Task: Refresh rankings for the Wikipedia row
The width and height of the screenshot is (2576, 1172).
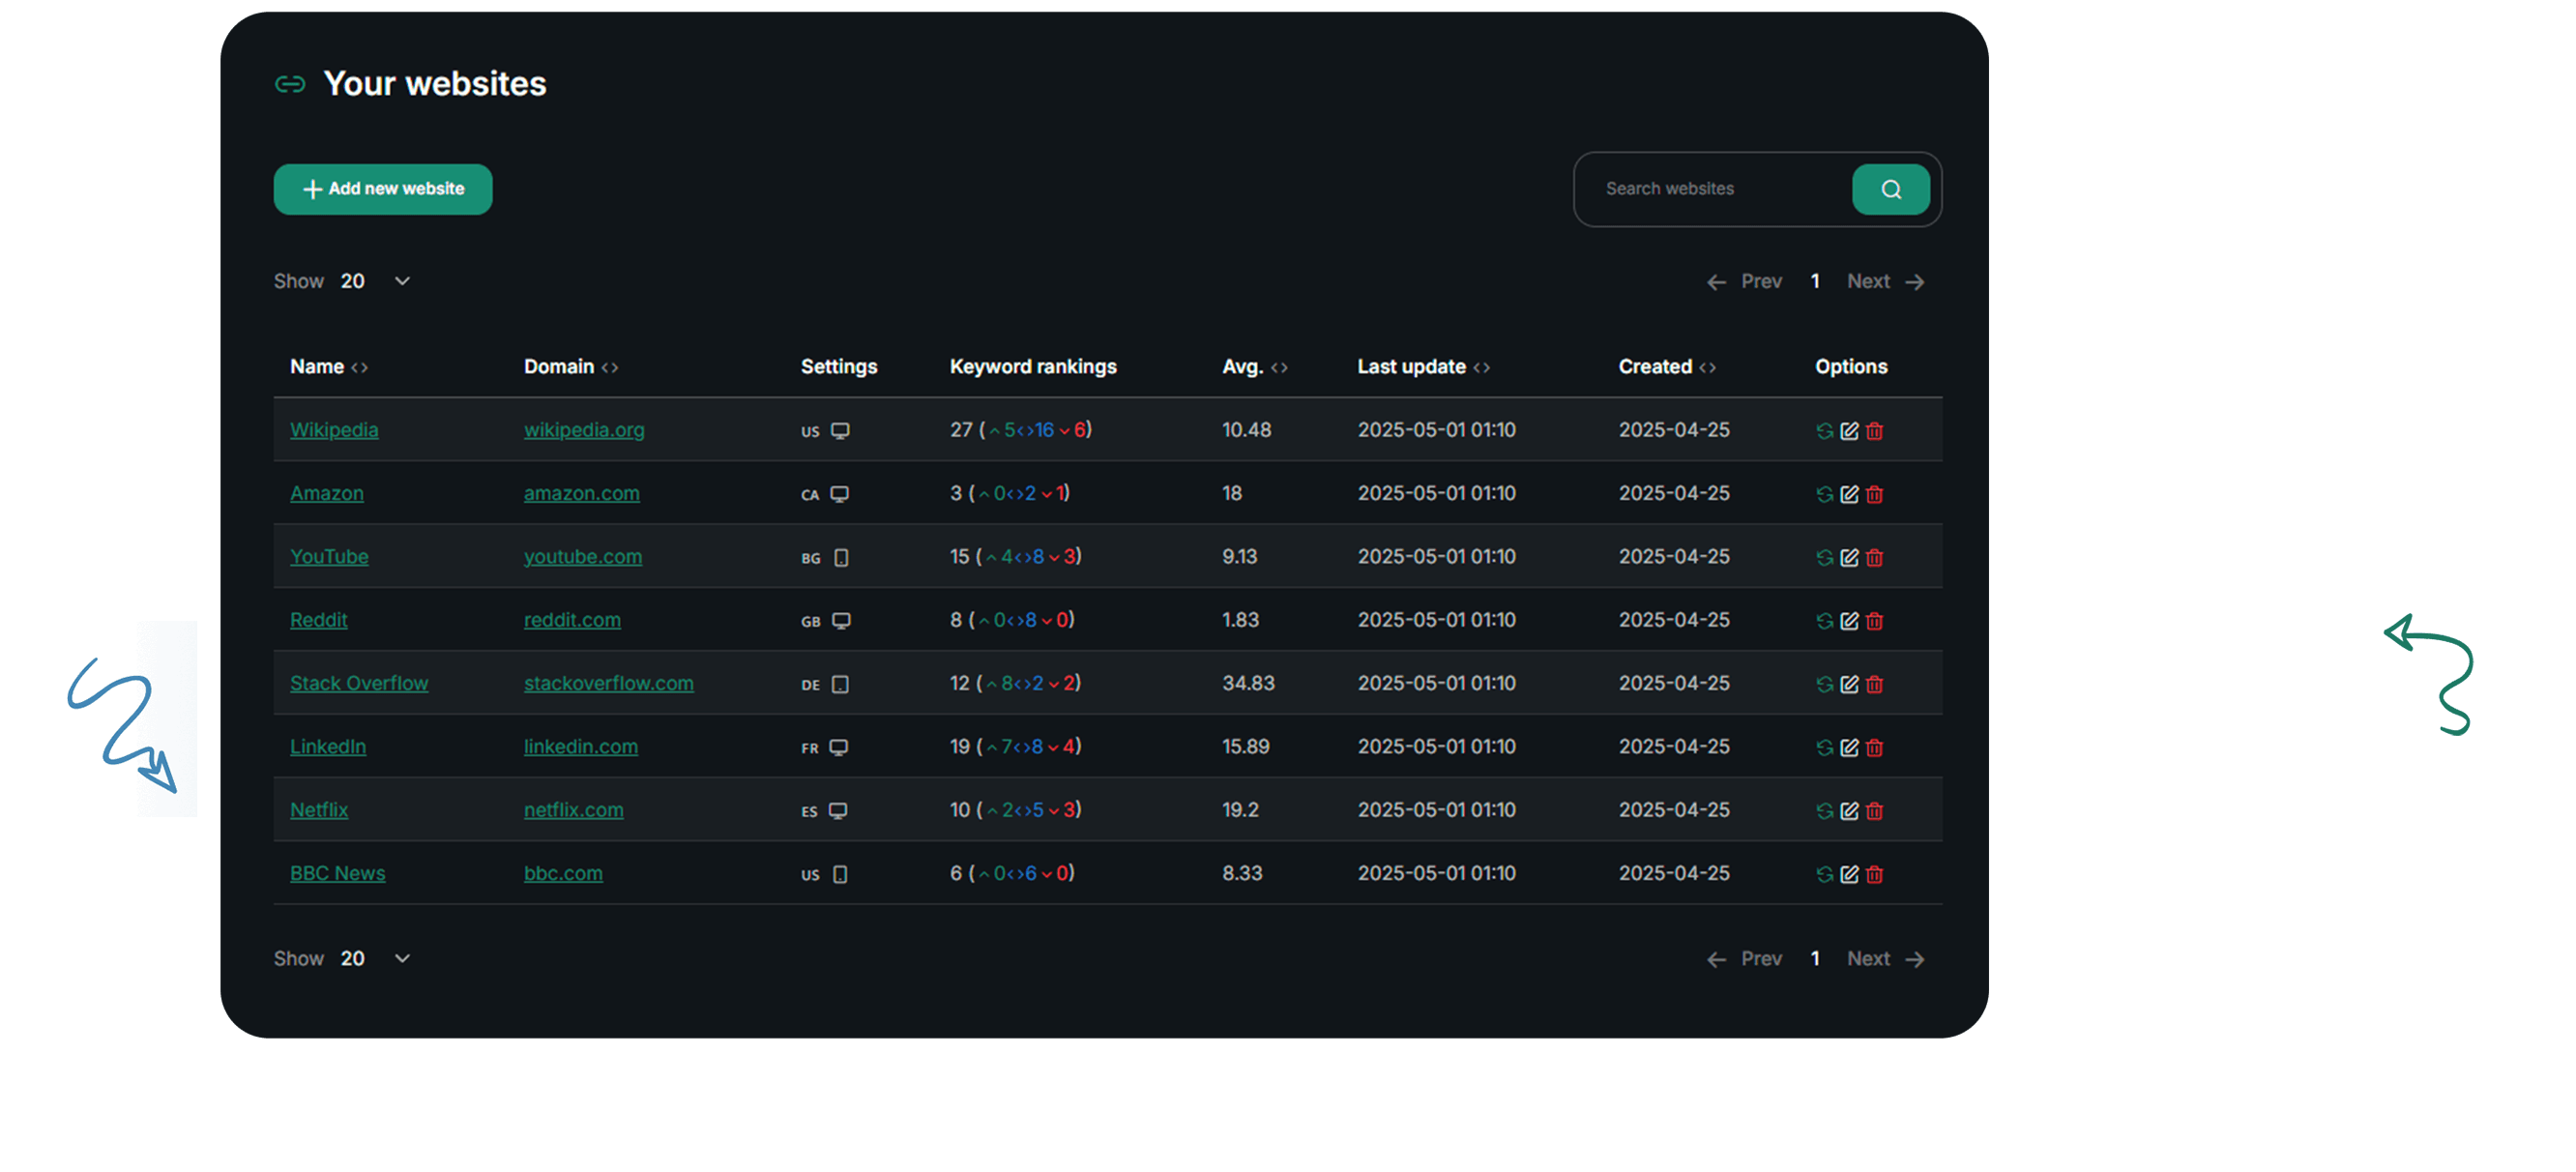Action: click(x=1824, y=431)
